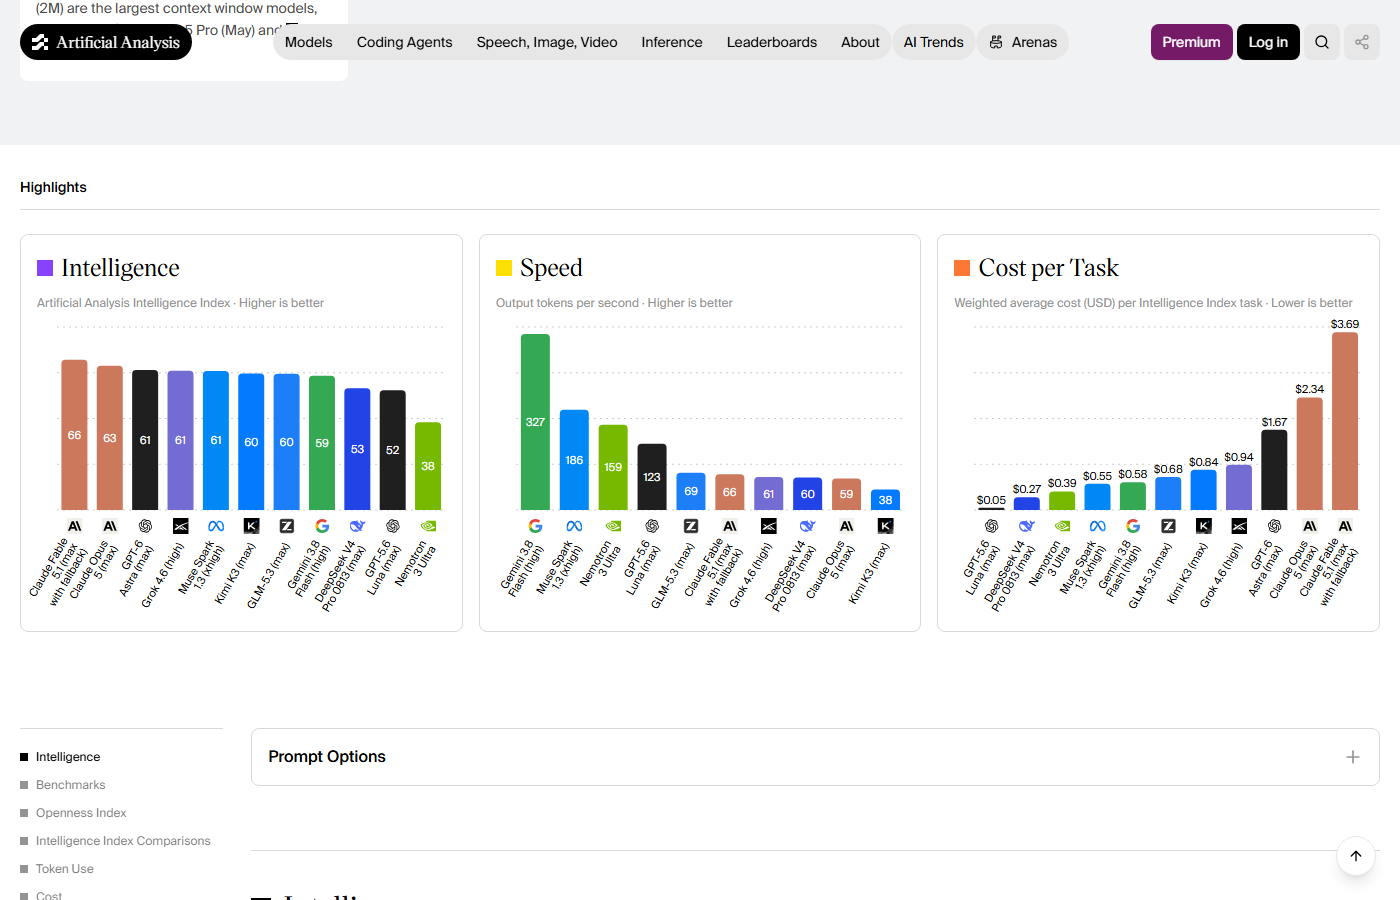Jump to Token Use in the sidebar
The image size is (1400, 900).
tap(65, 869)
